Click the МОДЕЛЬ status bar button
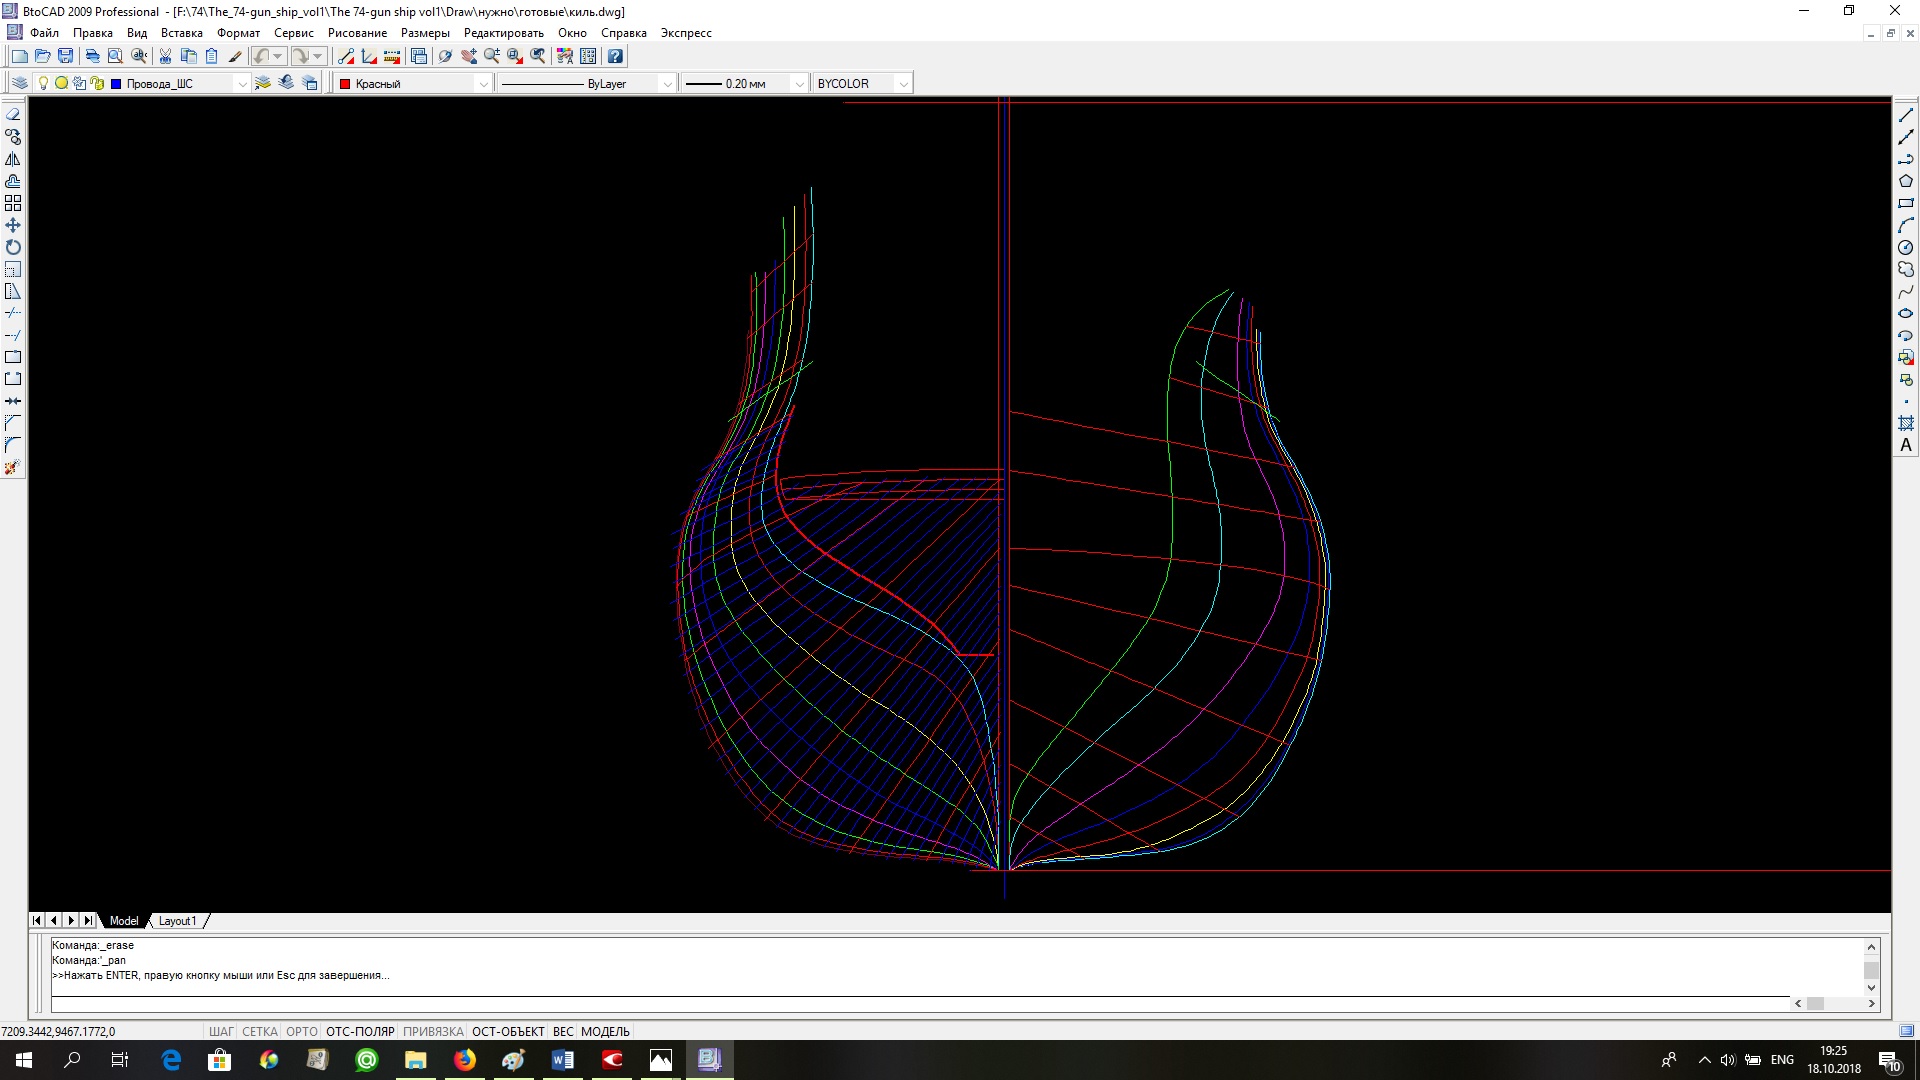The width and height of the screenshot is (1920, 1080). point(605,1031)
